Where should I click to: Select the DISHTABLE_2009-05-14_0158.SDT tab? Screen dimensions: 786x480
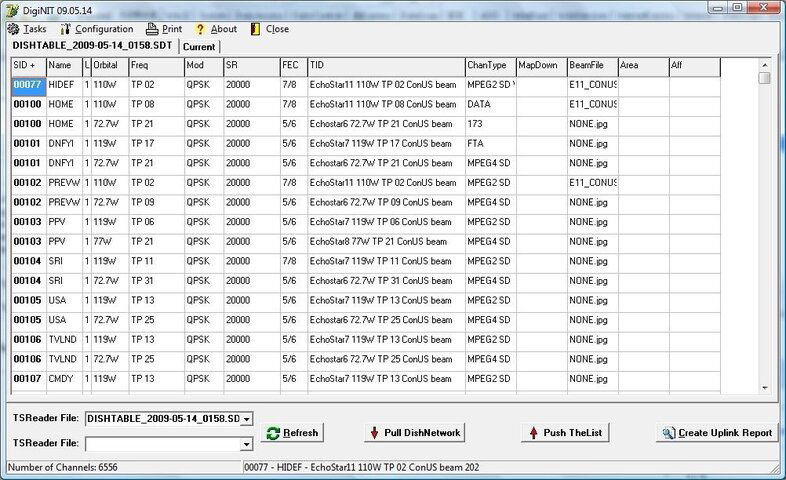click(92, 46)
